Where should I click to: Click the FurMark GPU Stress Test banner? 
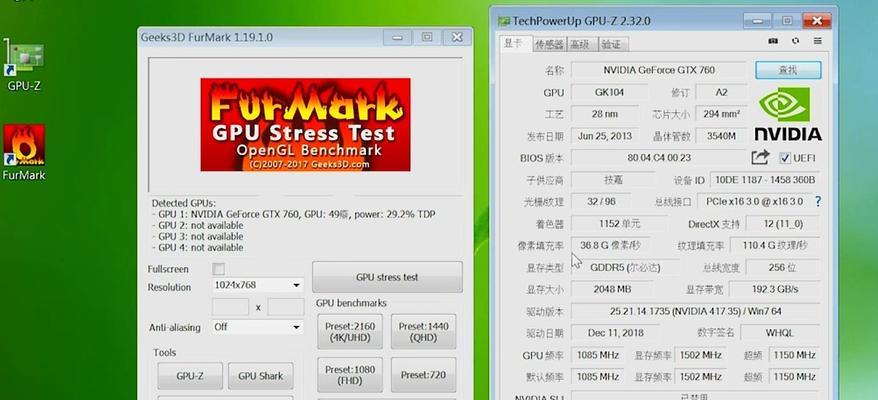click(x=305, y=124)
